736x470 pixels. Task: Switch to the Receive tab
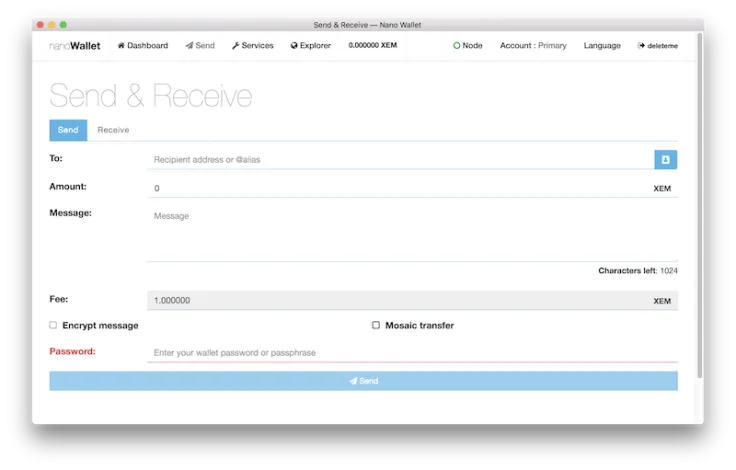tap(113, 130)
